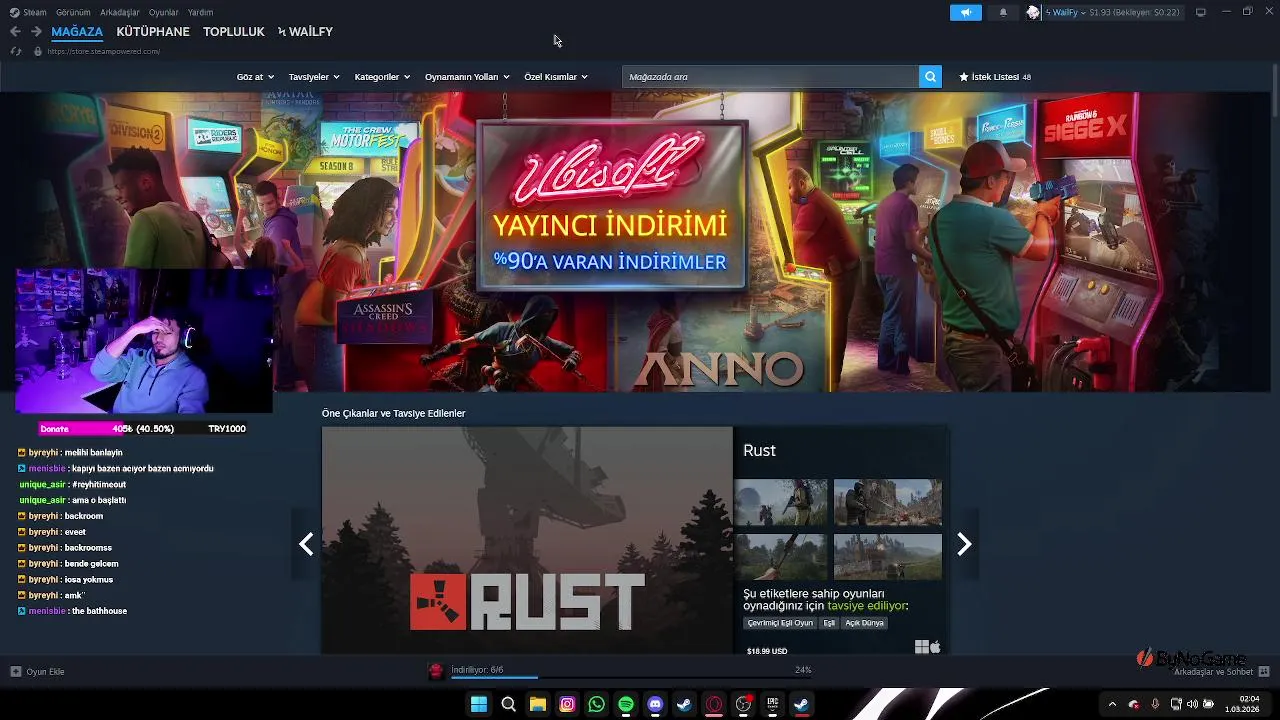Open the top-right Rust screenshot thumbnail
This screenshot has height=720, width=1280.
[888, 502]
